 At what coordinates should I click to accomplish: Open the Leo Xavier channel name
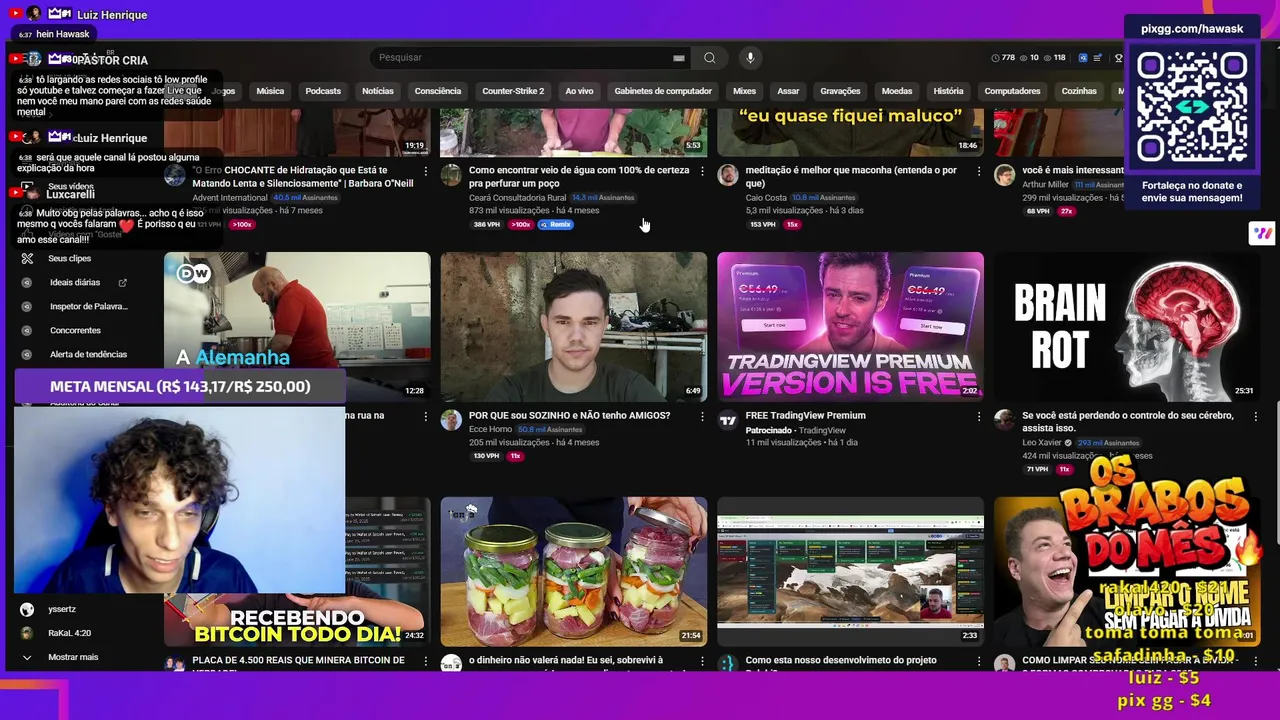click(1041, 443)
